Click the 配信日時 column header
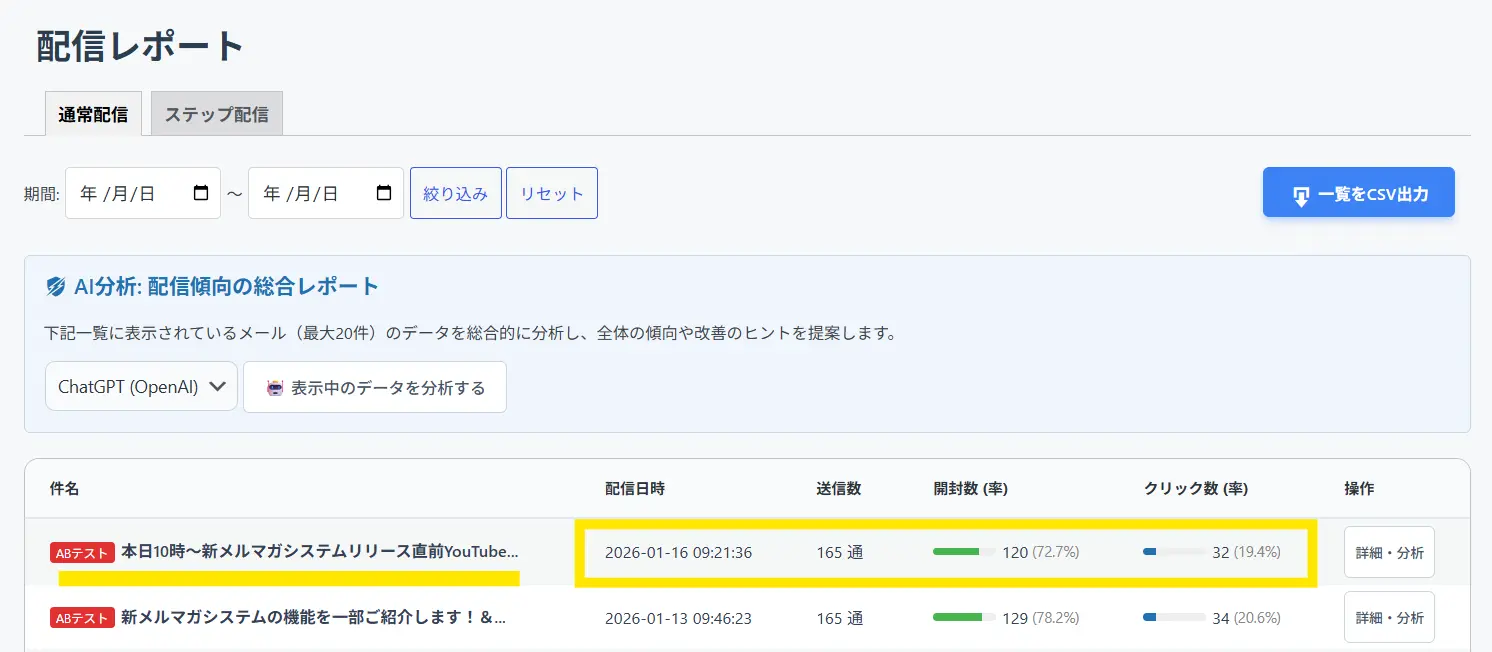 pos(634,489)
